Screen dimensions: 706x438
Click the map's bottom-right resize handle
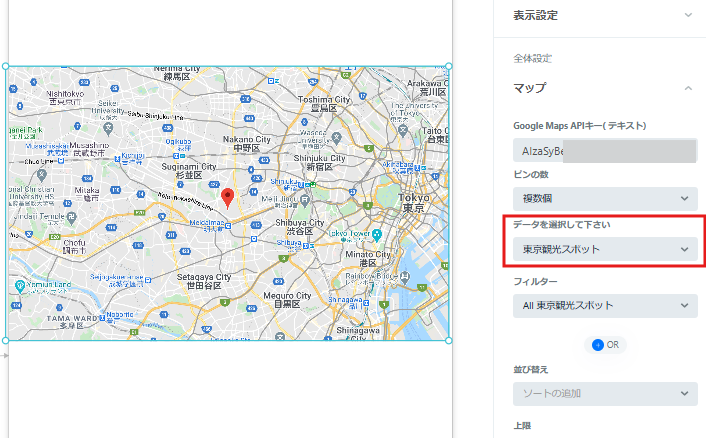point(448,340)
